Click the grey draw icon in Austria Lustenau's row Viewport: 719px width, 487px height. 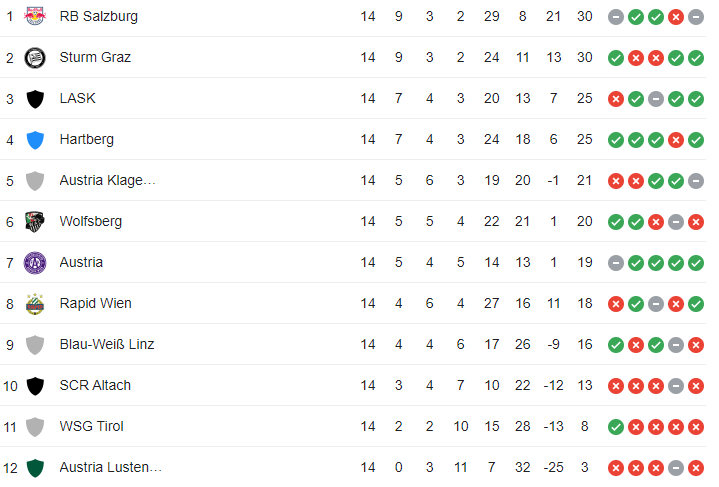tap(676, 468)
